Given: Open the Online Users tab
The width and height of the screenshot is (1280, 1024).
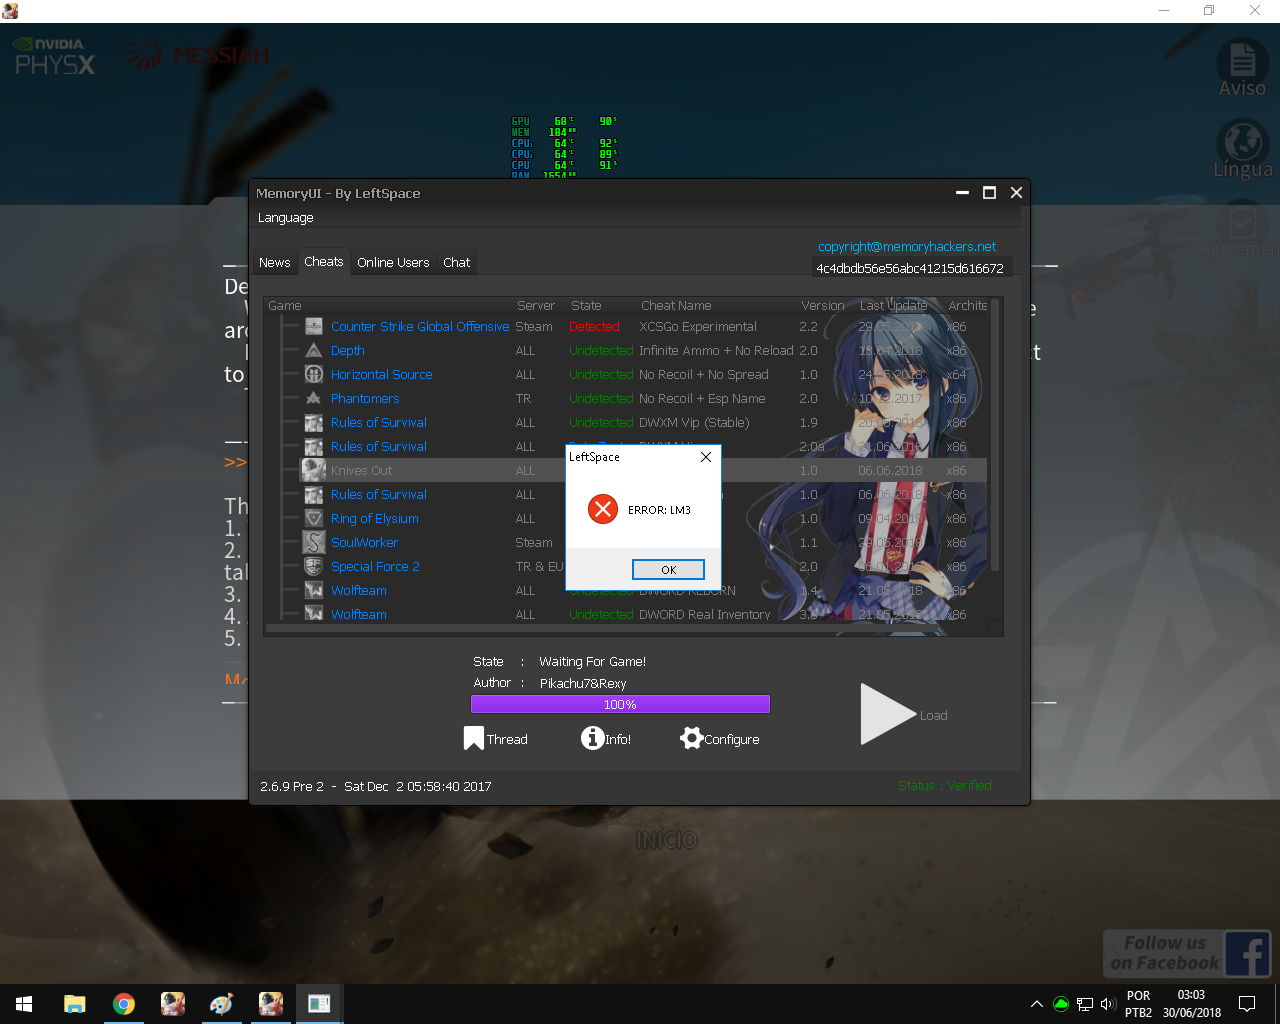Looking at the screenshot, I should (393, 263).
